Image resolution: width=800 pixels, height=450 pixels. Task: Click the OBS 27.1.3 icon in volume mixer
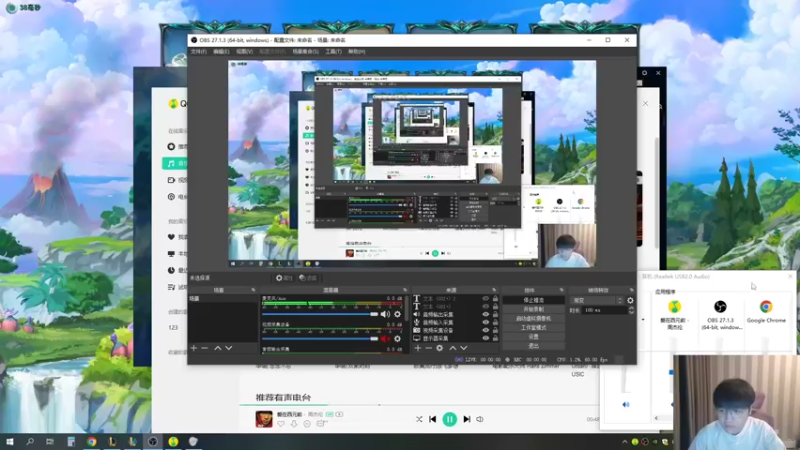pos(720,307)
